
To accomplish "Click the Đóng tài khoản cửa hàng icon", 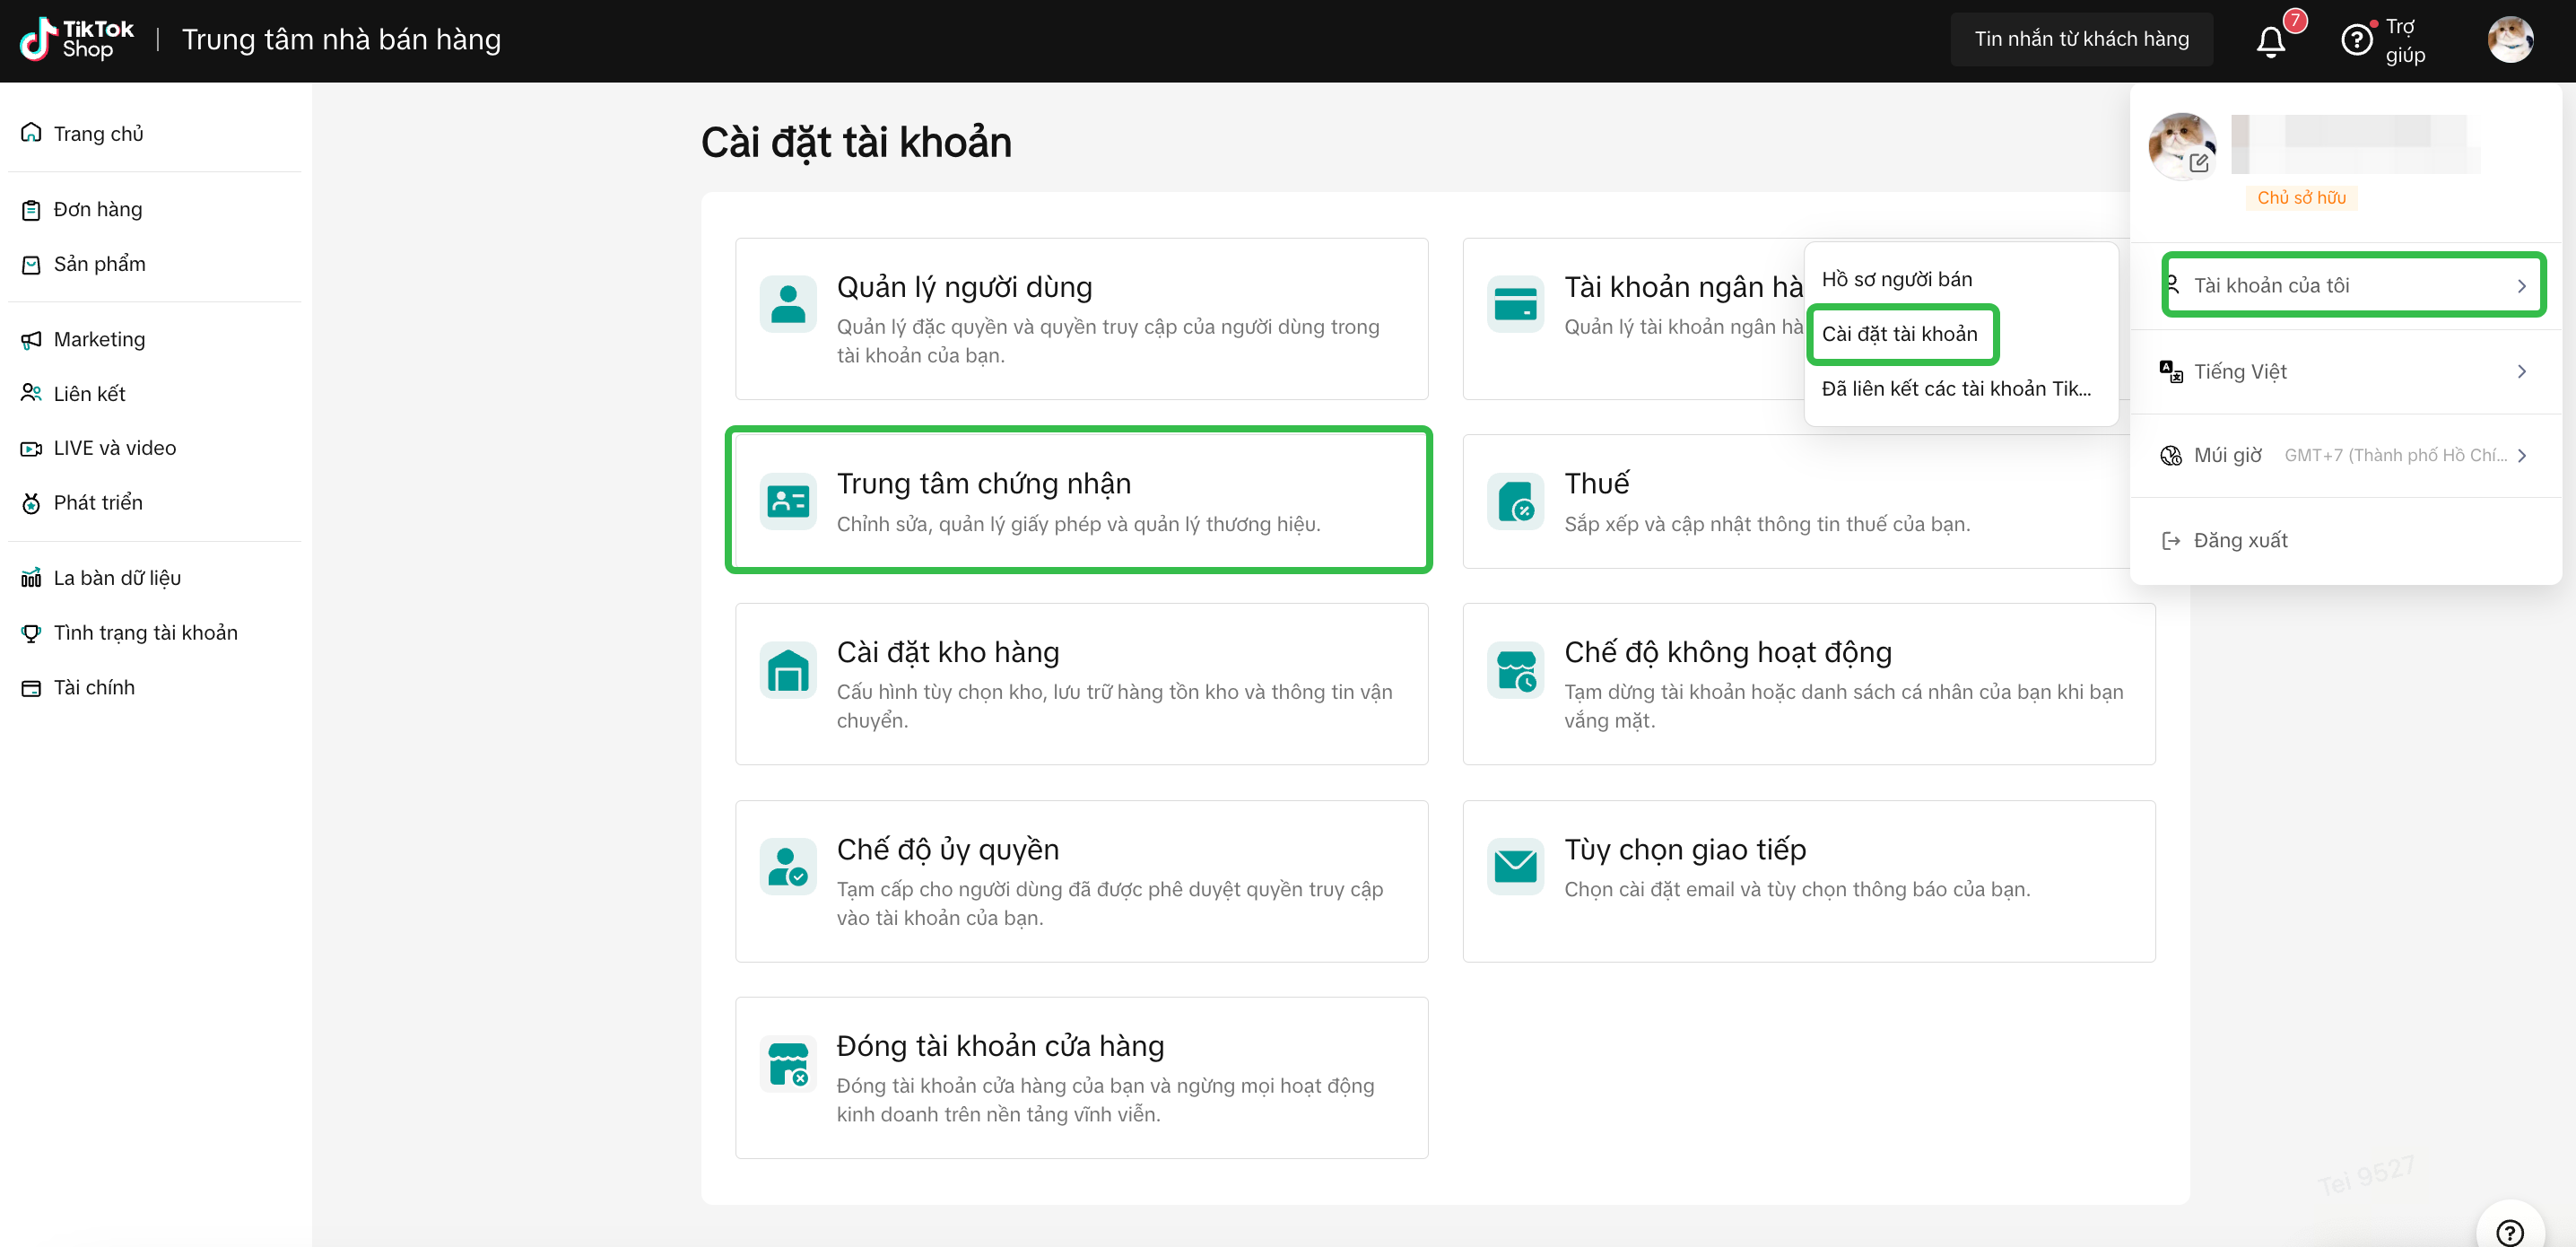I will [788, 1063].
